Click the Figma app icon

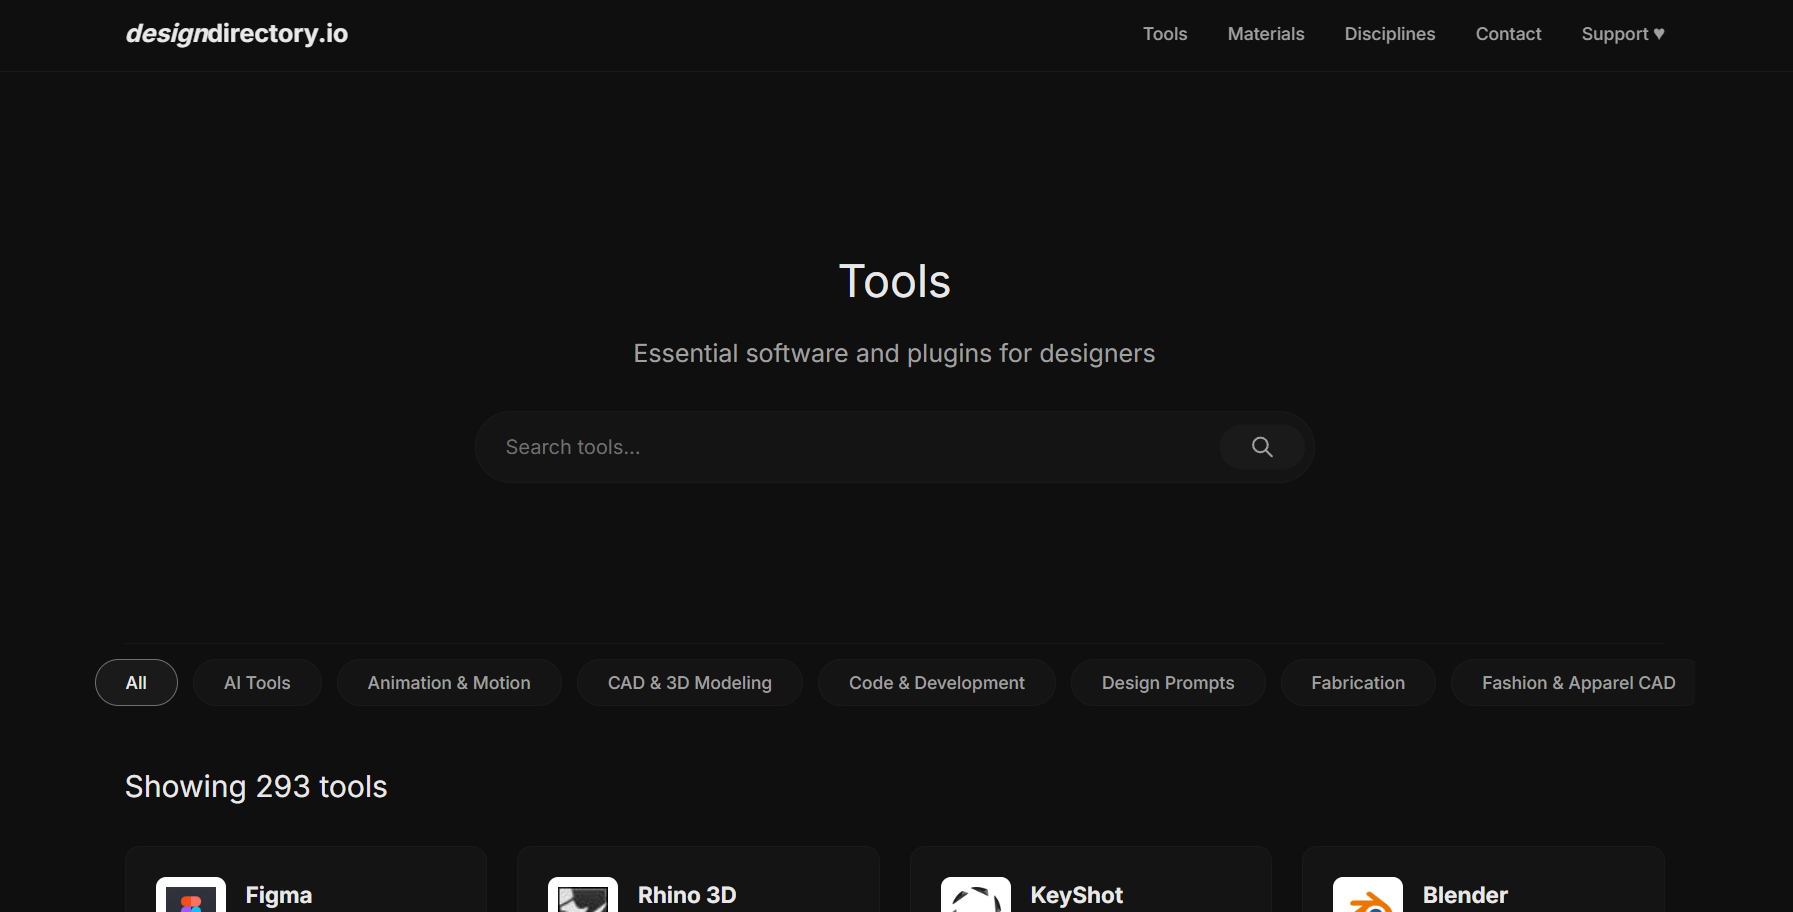pyautogui.click(x=190, y=896)
